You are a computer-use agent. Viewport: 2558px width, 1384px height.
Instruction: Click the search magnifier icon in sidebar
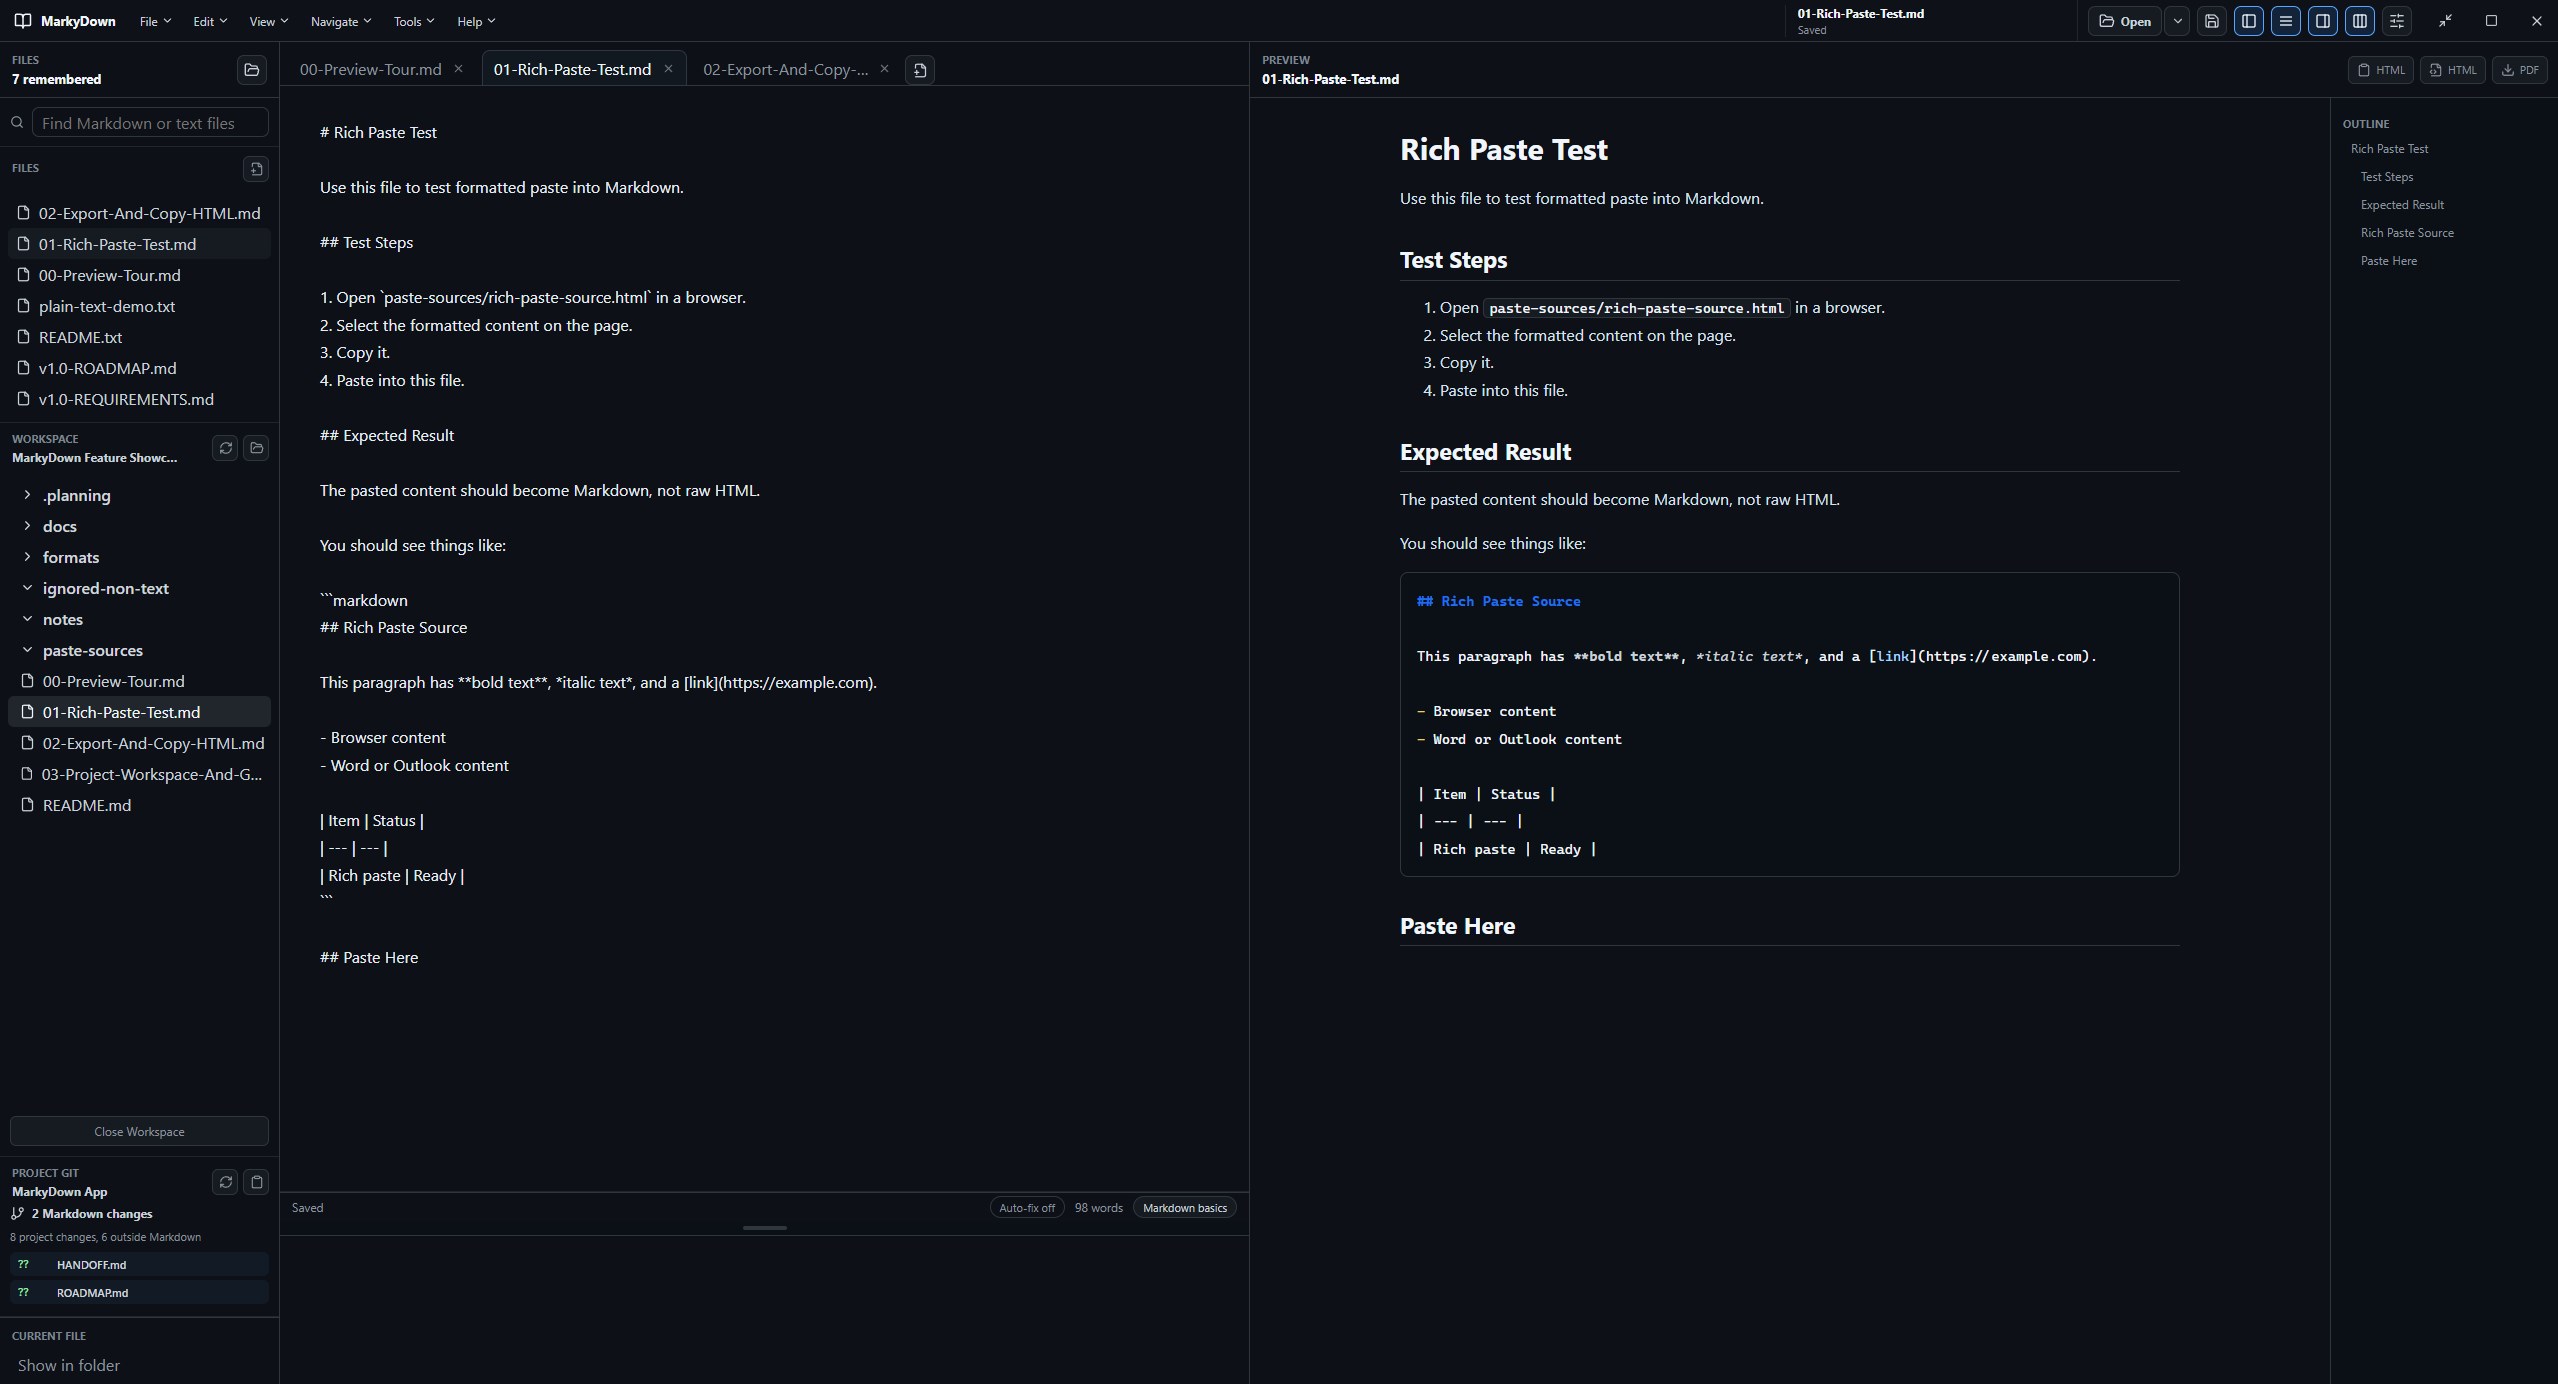(17, 123)
